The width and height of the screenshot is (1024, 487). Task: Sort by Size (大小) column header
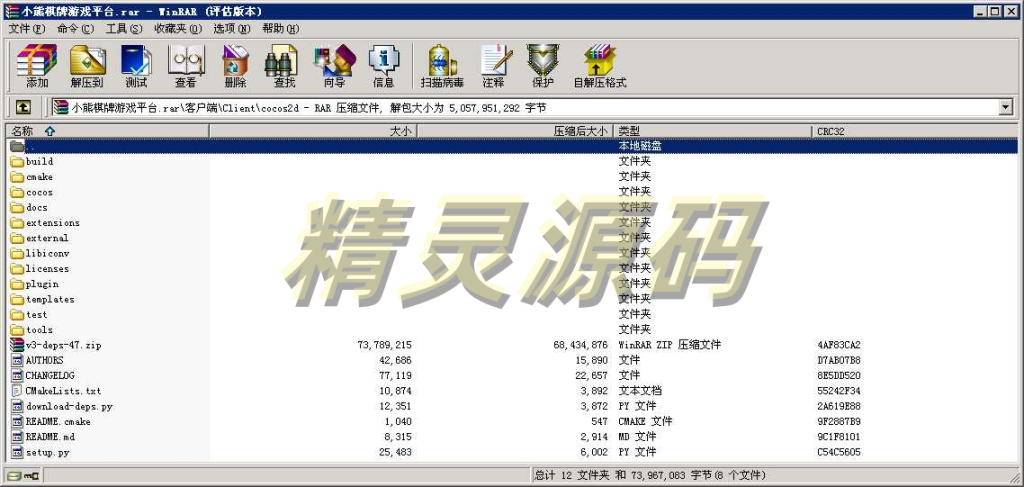point(312,131)
